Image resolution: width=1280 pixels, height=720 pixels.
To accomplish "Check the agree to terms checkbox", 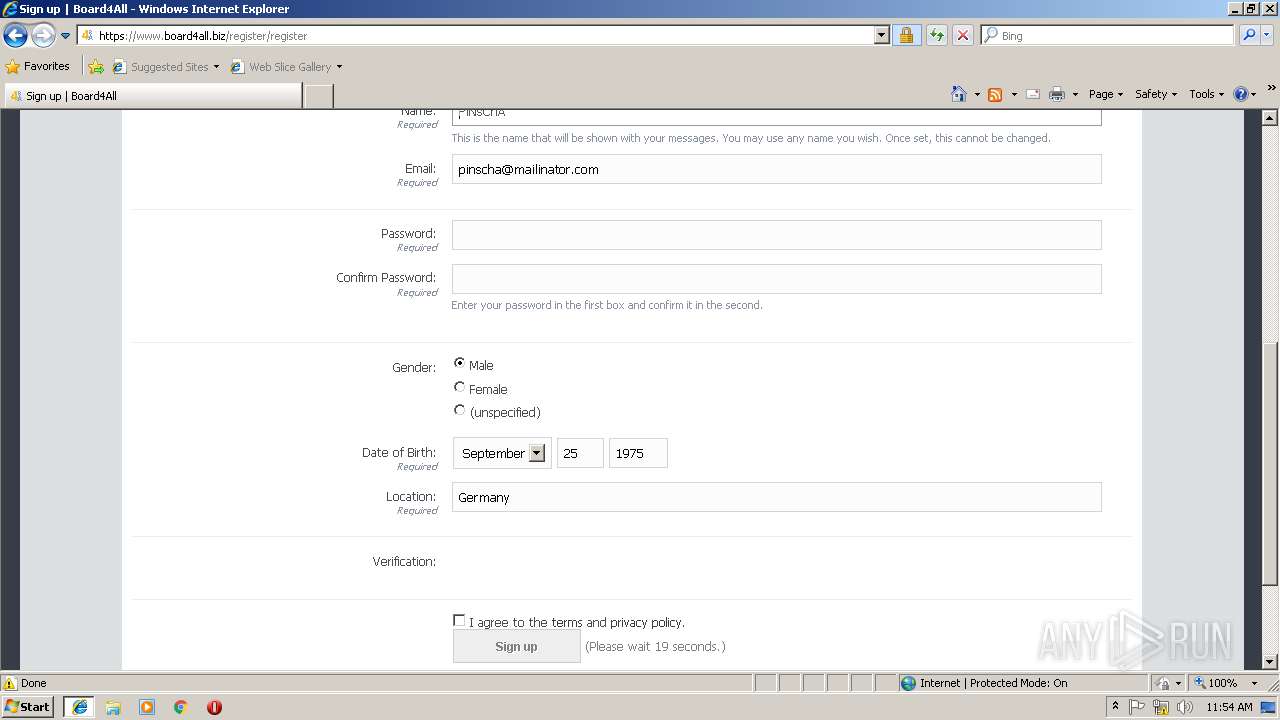I will tap(459, 621).
